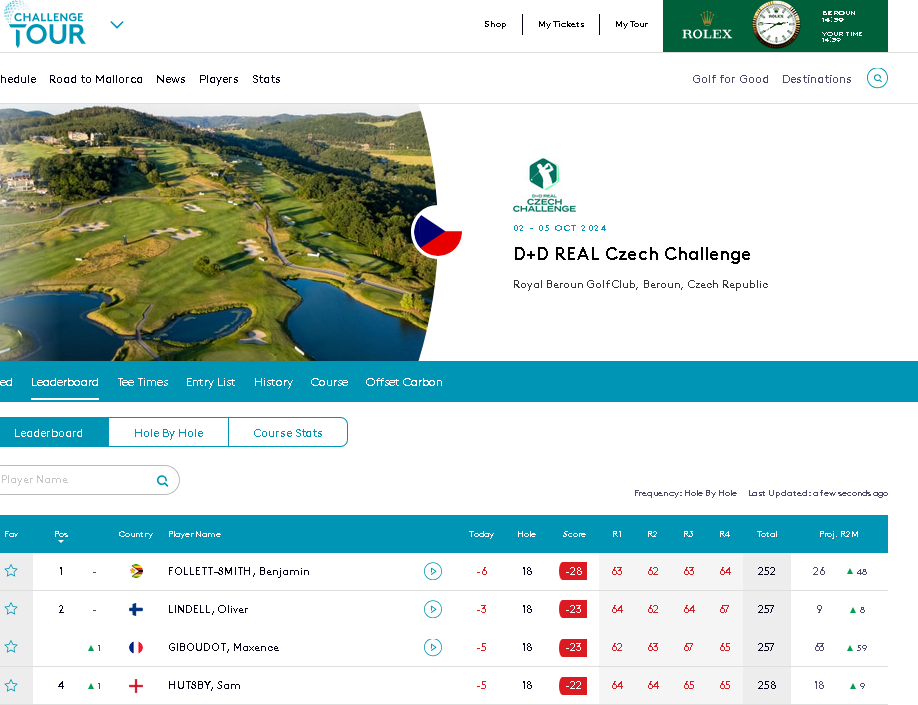
Task: Click Hutsby's total 258
Action: 766,685
